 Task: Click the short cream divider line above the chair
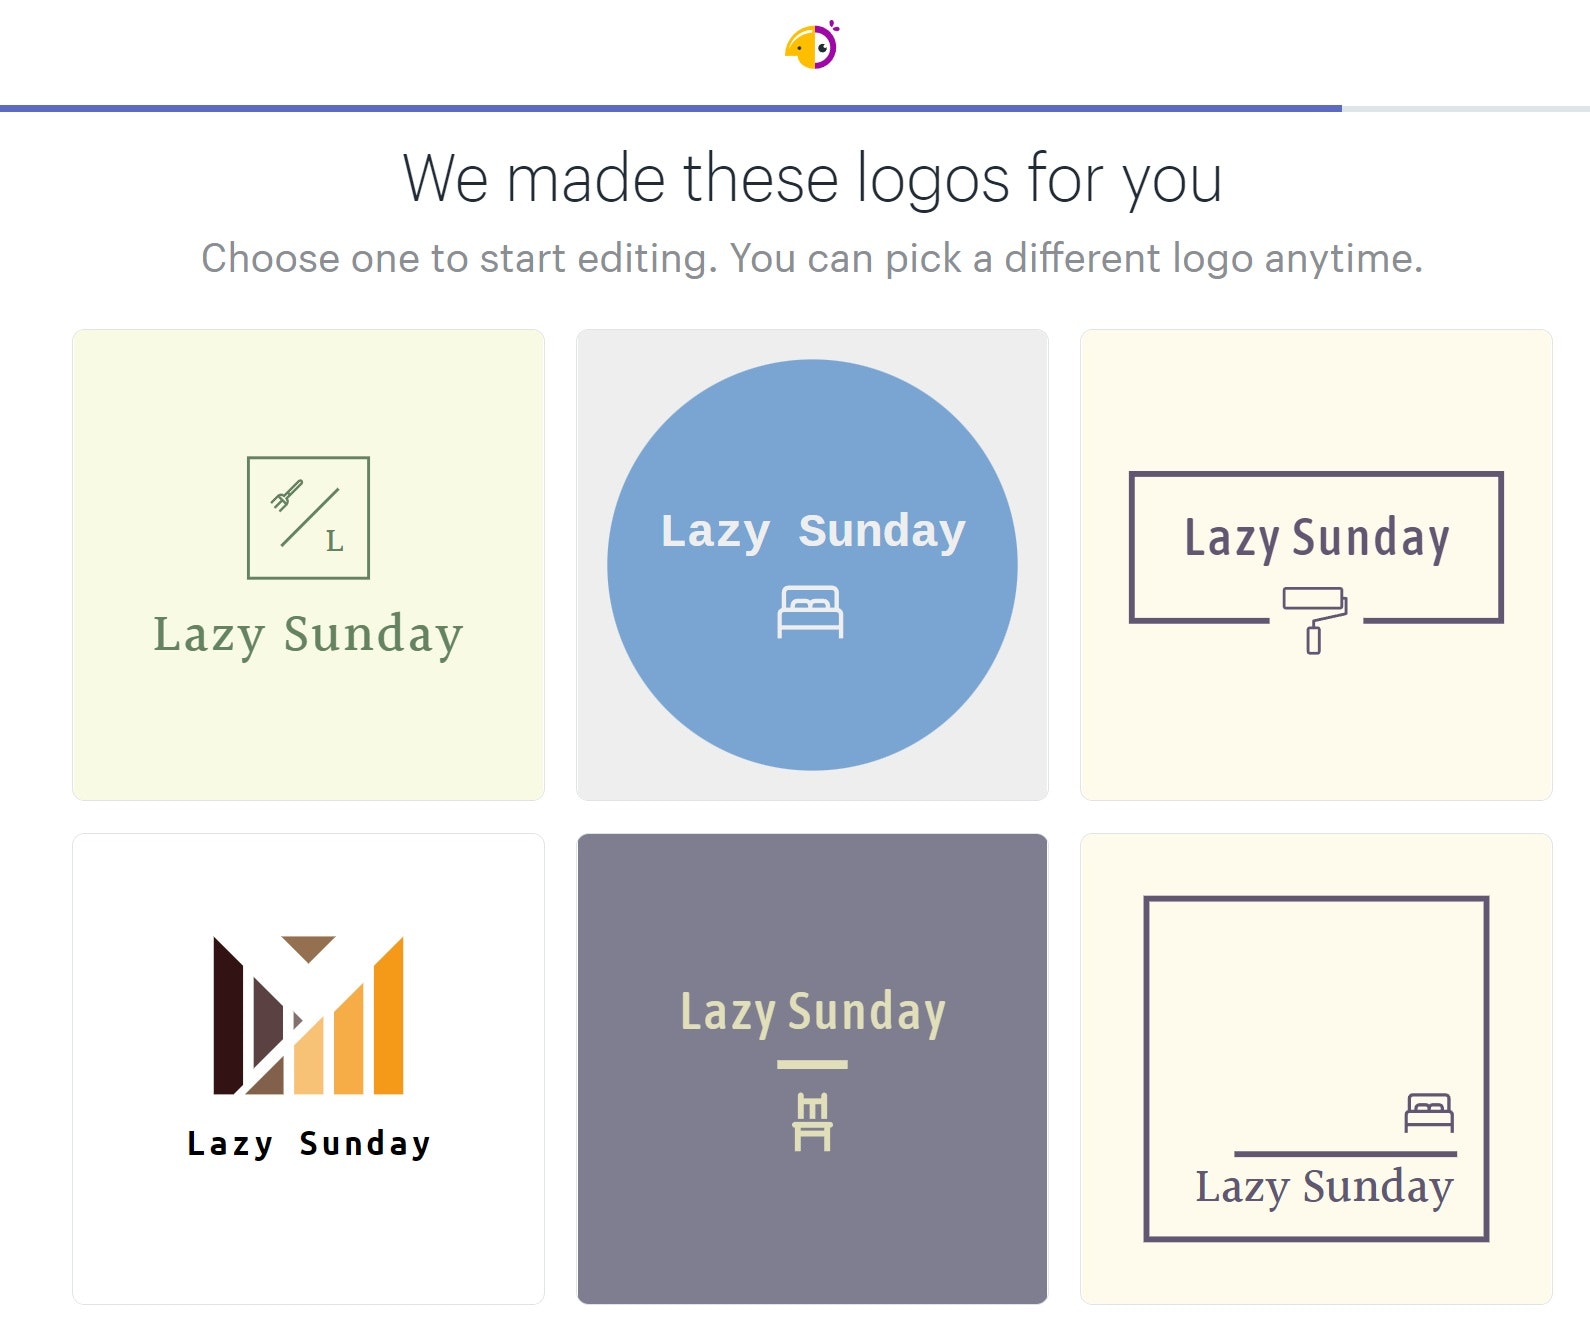(x=812, y=1065)
